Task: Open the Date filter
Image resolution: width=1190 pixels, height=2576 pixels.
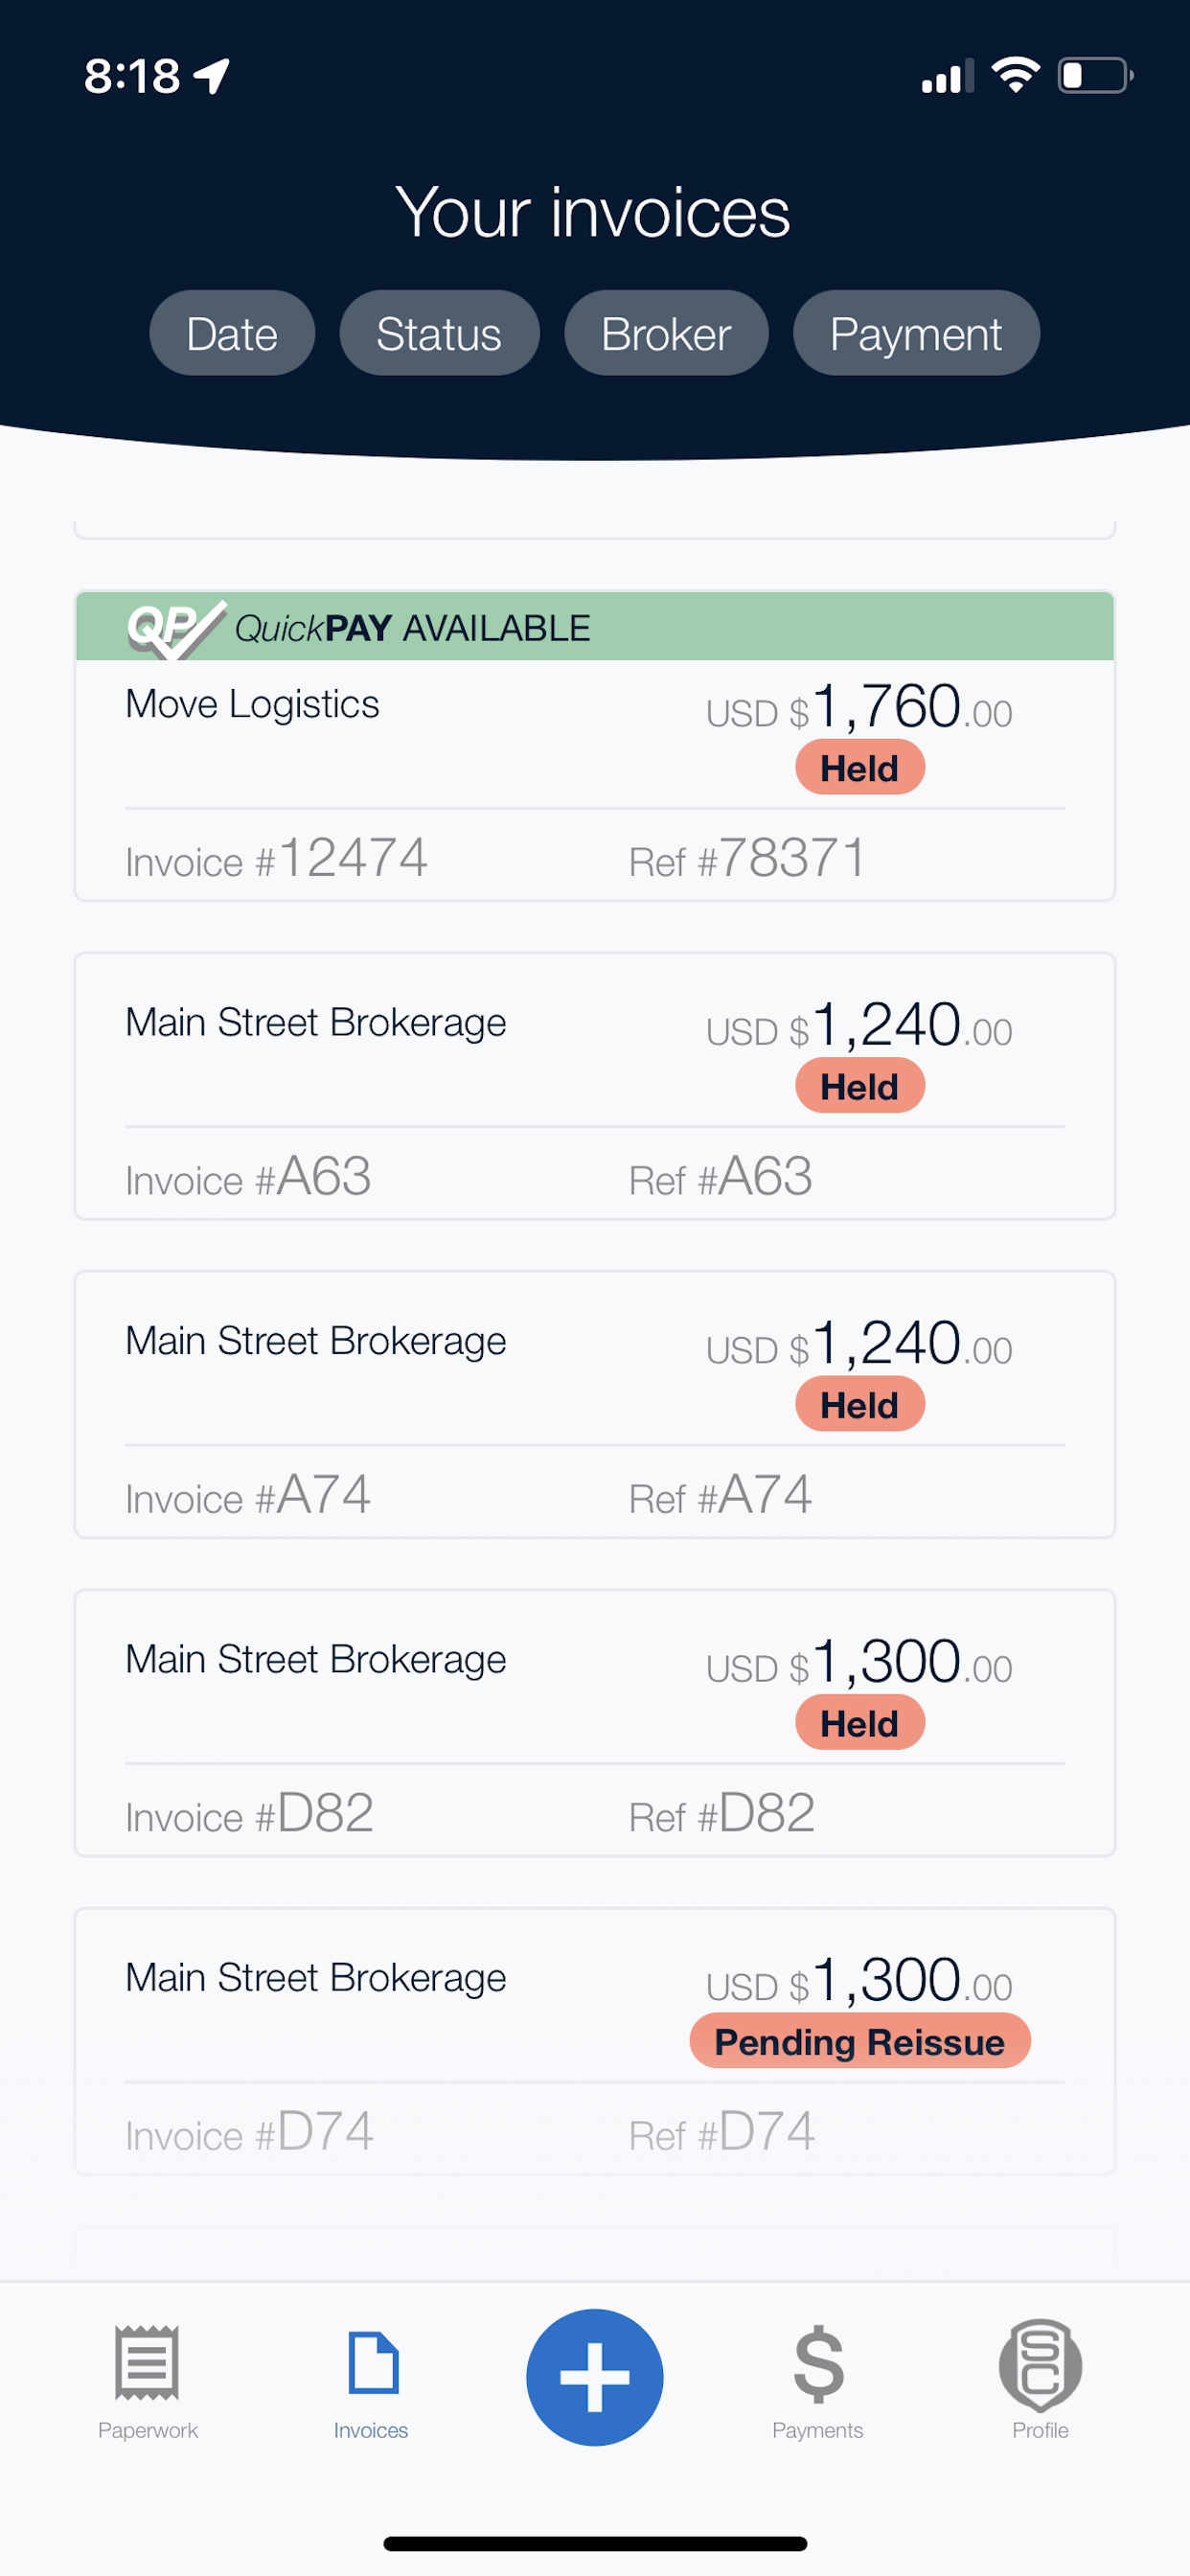Action: pos(232,333)
